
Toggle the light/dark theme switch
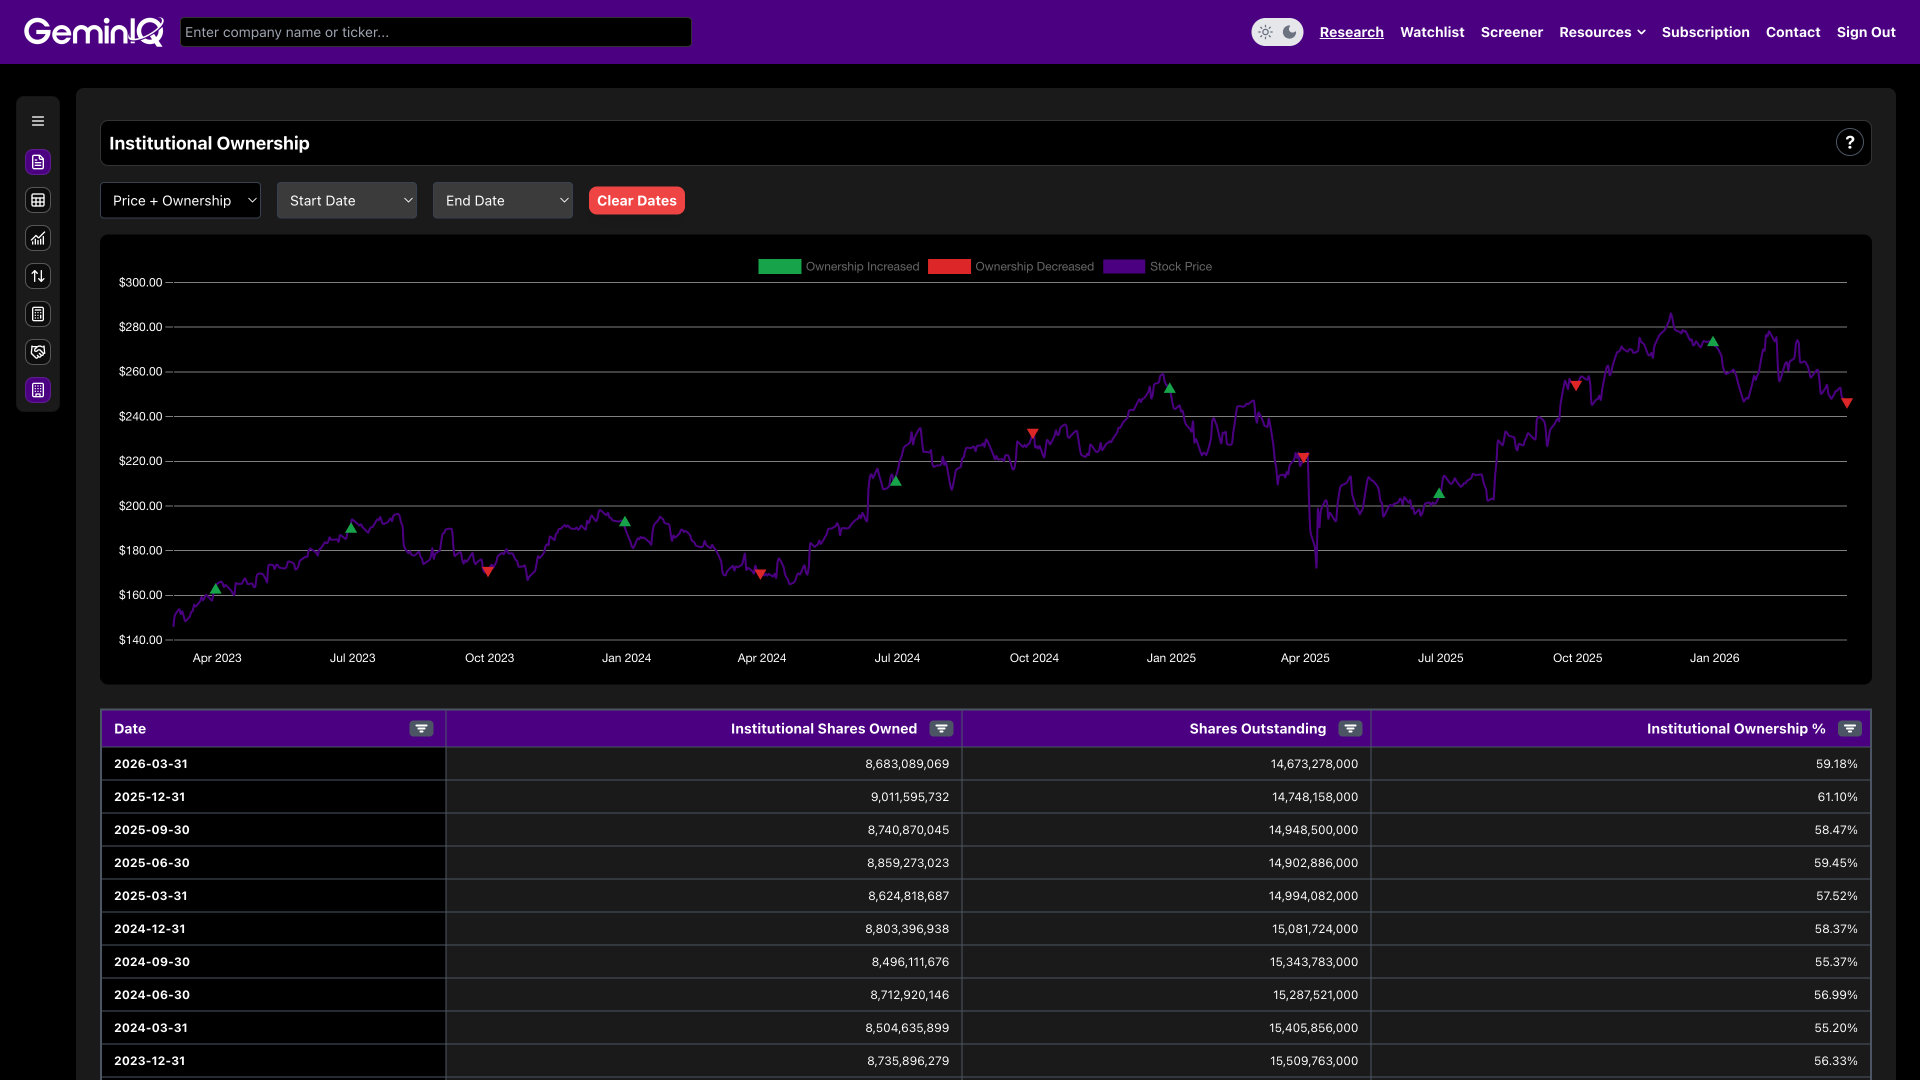pos(1277,32)
